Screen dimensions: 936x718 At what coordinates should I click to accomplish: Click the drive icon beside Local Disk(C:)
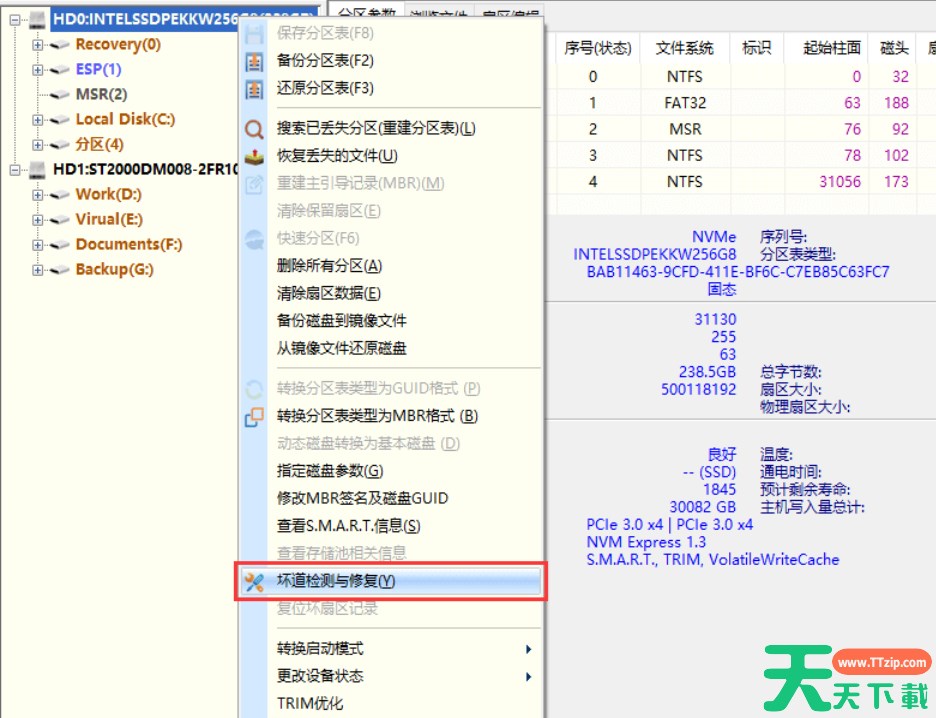[x=61, y=120]
